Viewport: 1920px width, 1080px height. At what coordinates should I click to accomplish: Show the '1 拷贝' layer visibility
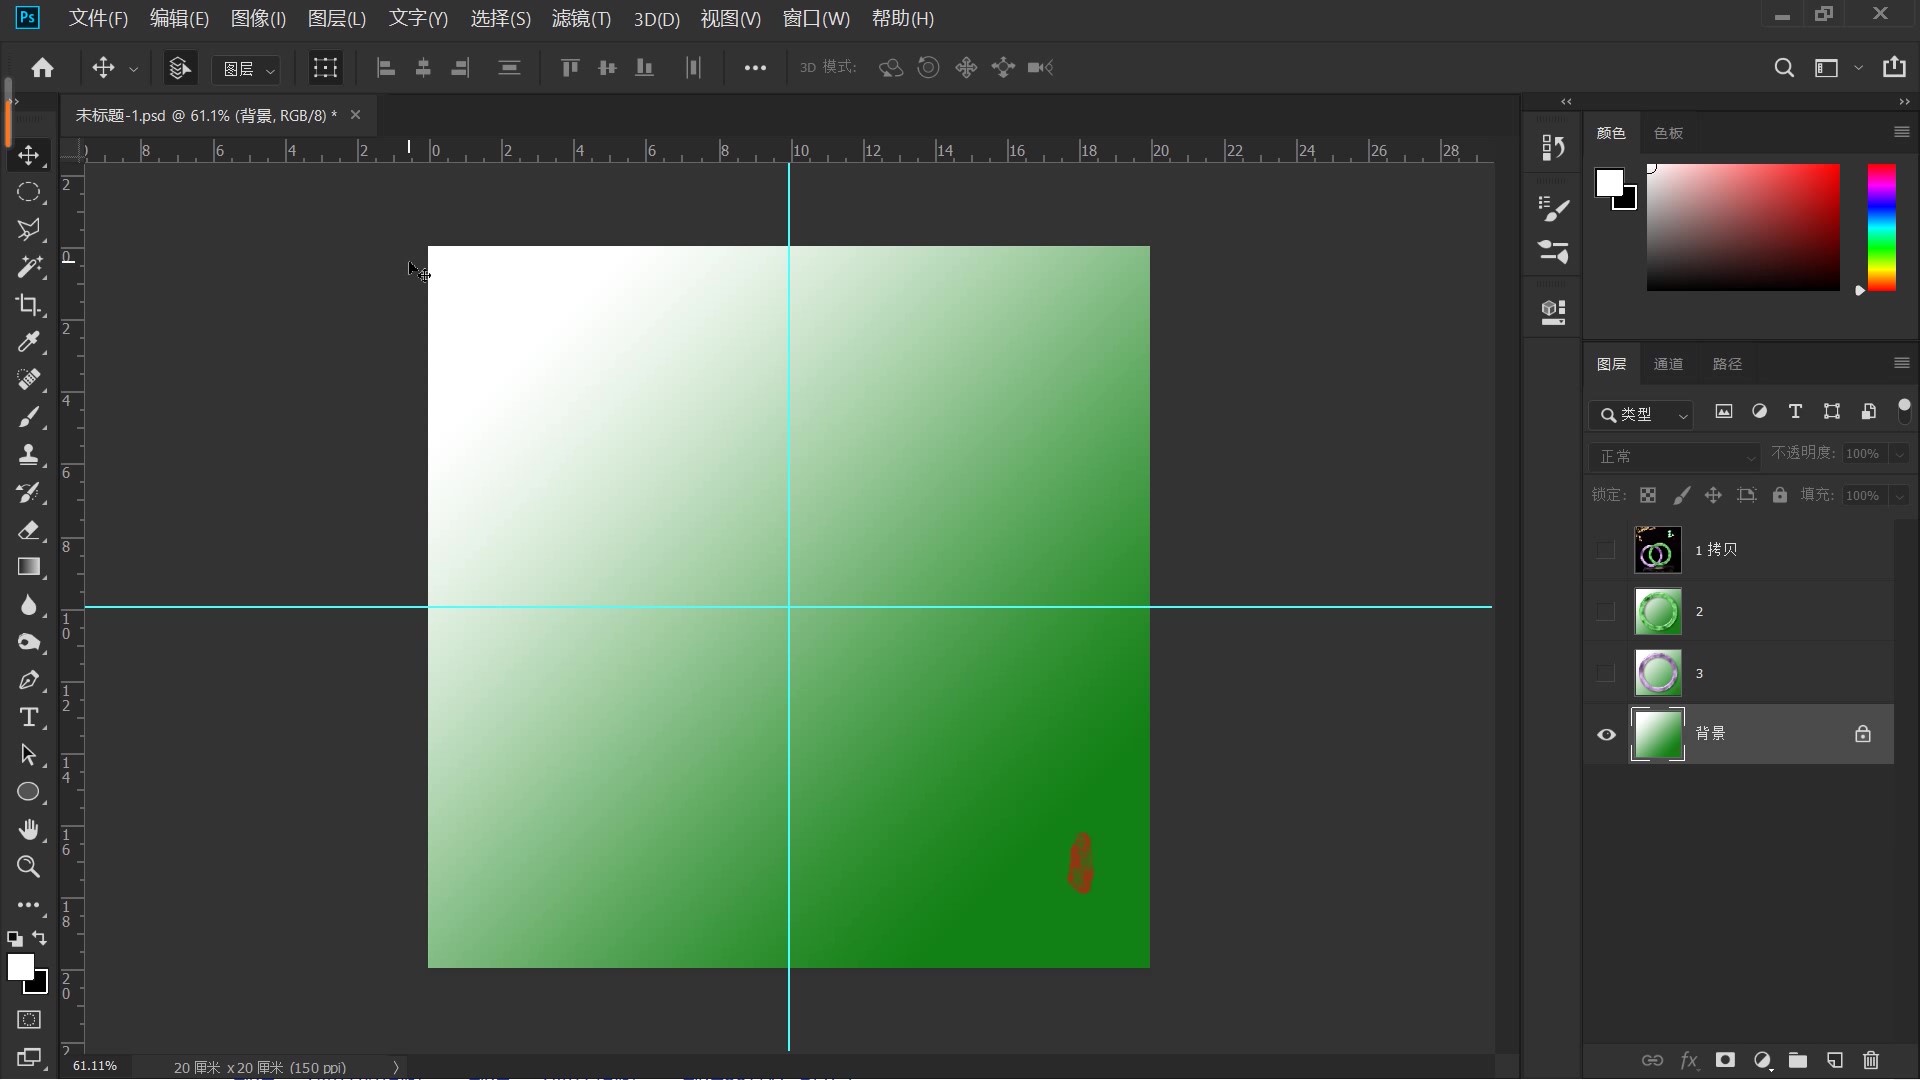tap(1606, 550)
